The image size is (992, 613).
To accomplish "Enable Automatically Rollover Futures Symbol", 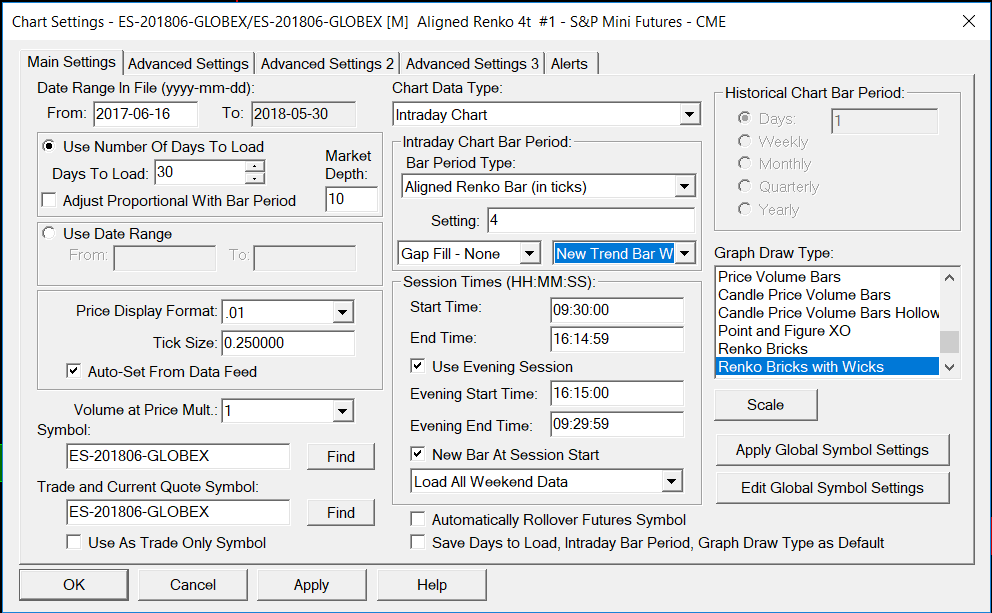I will pyautogui.click(x=417, y=520).
